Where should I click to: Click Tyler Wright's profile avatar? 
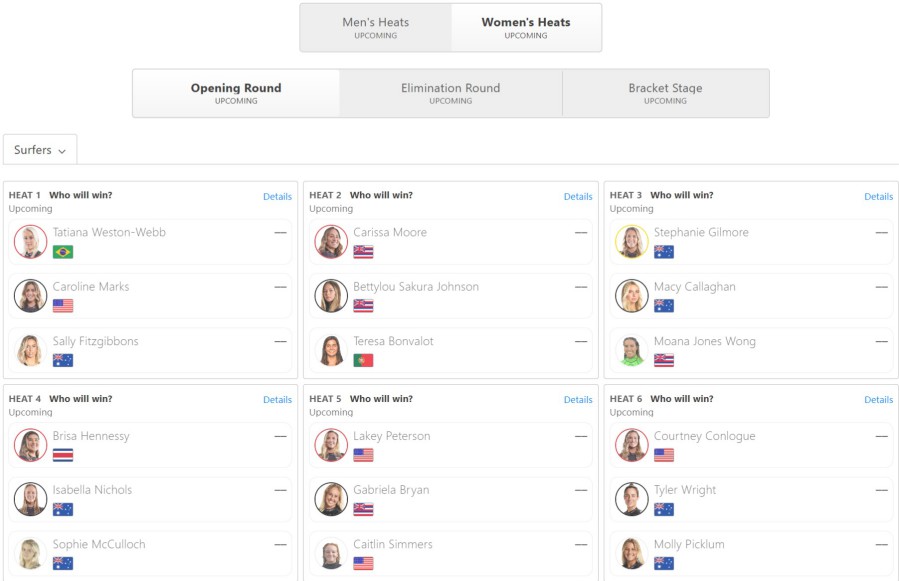pos(631,499)
